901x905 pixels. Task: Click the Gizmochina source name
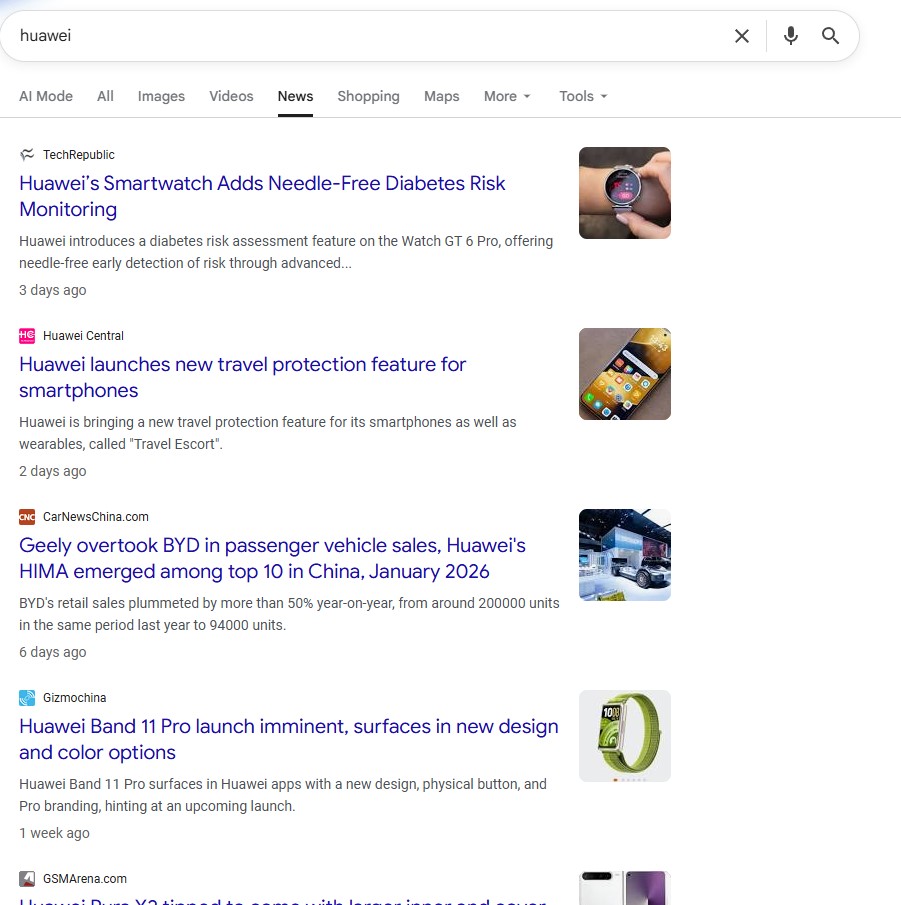coord(74,698)
